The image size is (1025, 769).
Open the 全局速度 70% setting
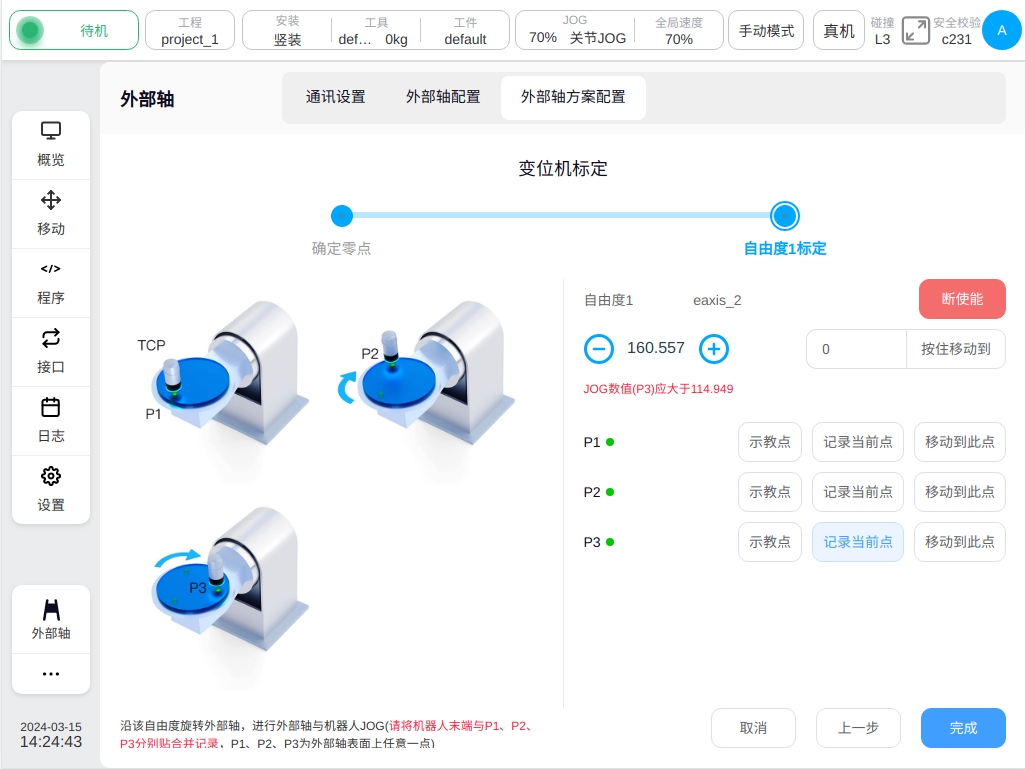click(x=679, y=31)
